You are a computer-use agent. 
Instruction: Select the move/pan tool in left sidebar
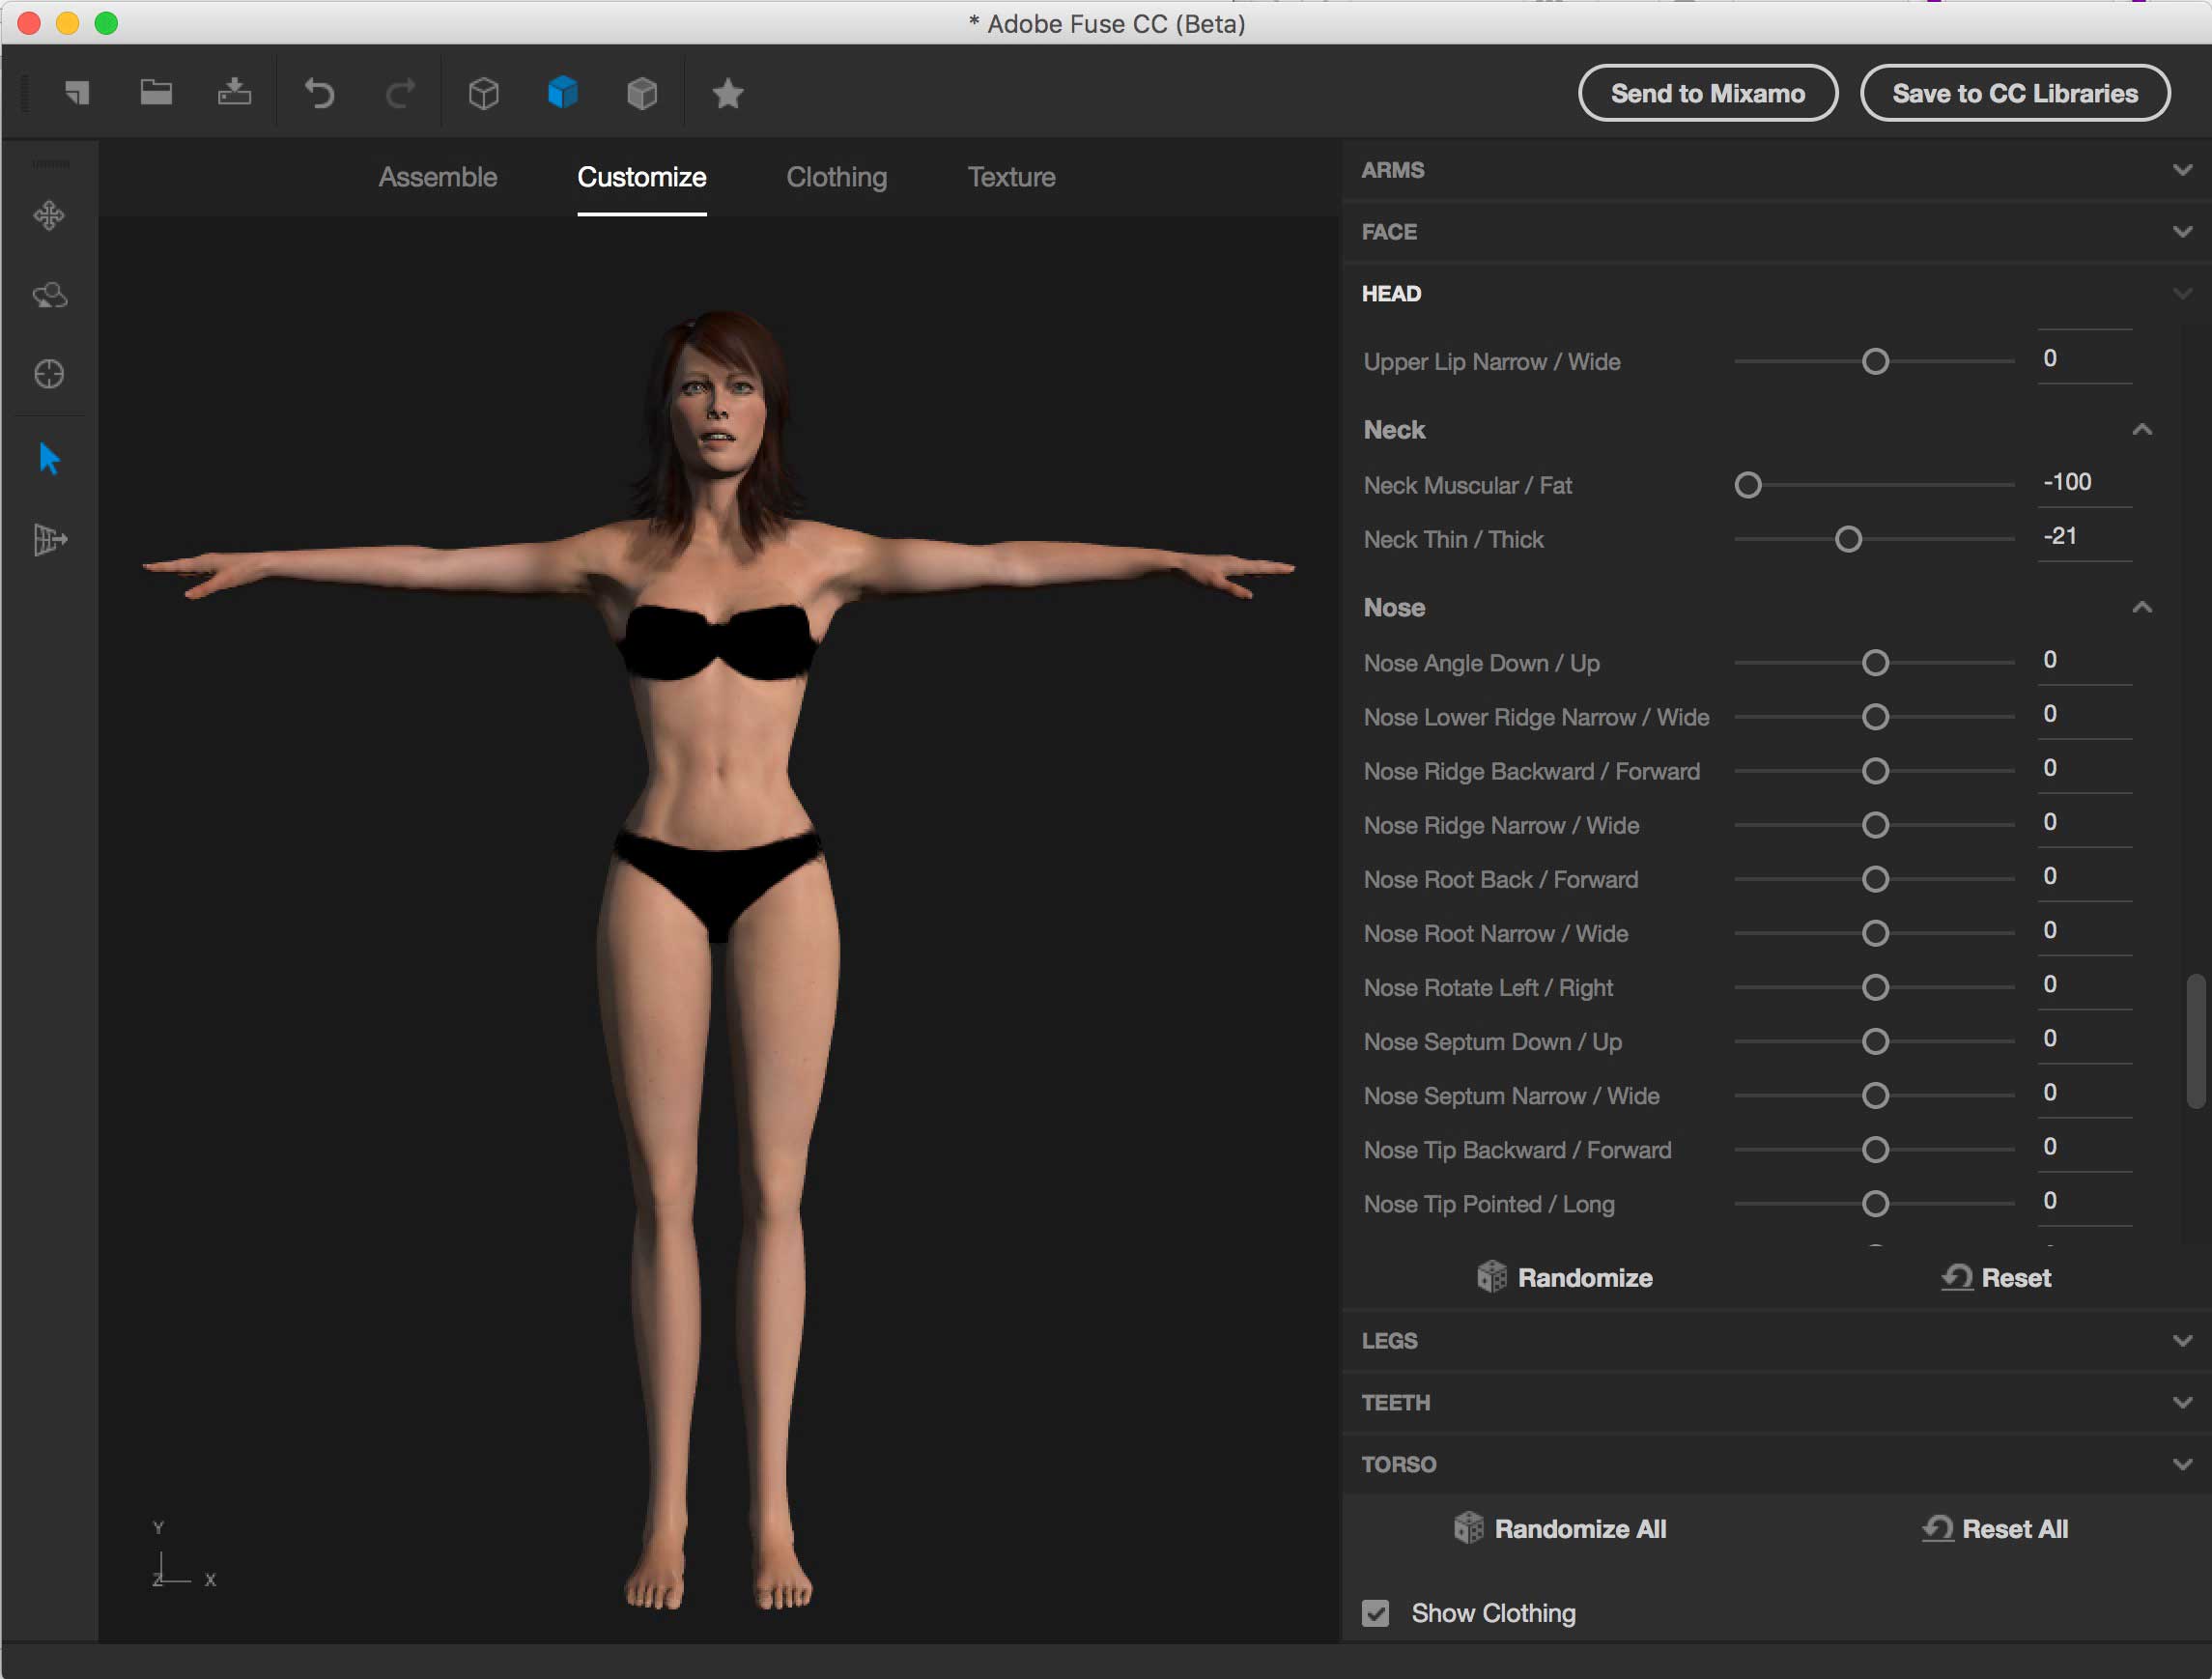tap(49, 215)
